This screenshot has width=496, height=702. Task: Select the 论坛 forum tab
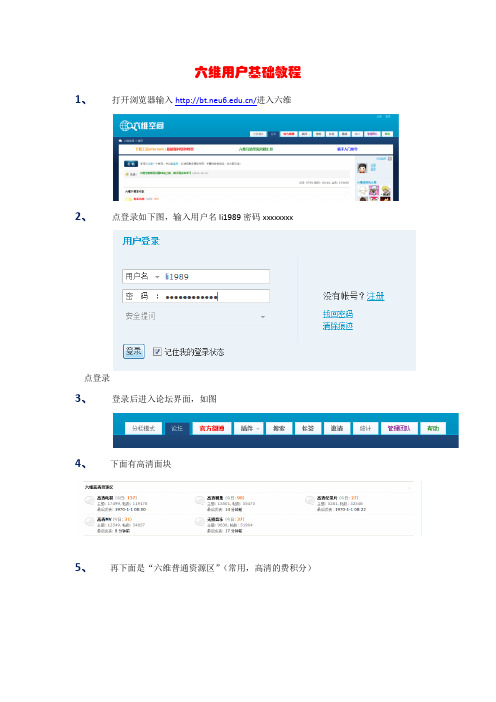pos(177,428)
